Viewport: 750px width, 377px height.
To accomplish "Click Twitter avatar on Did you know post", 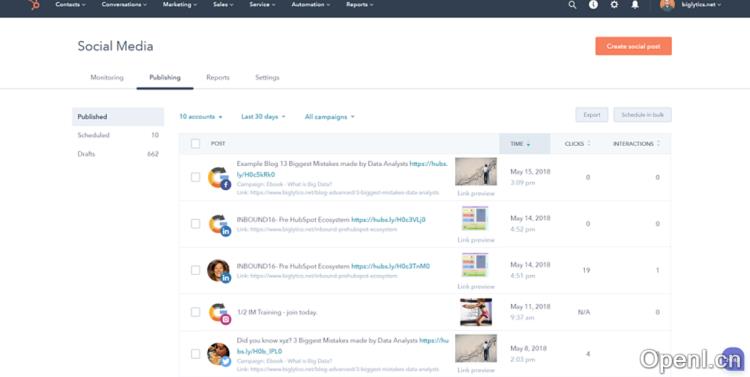I will [219, 355].
